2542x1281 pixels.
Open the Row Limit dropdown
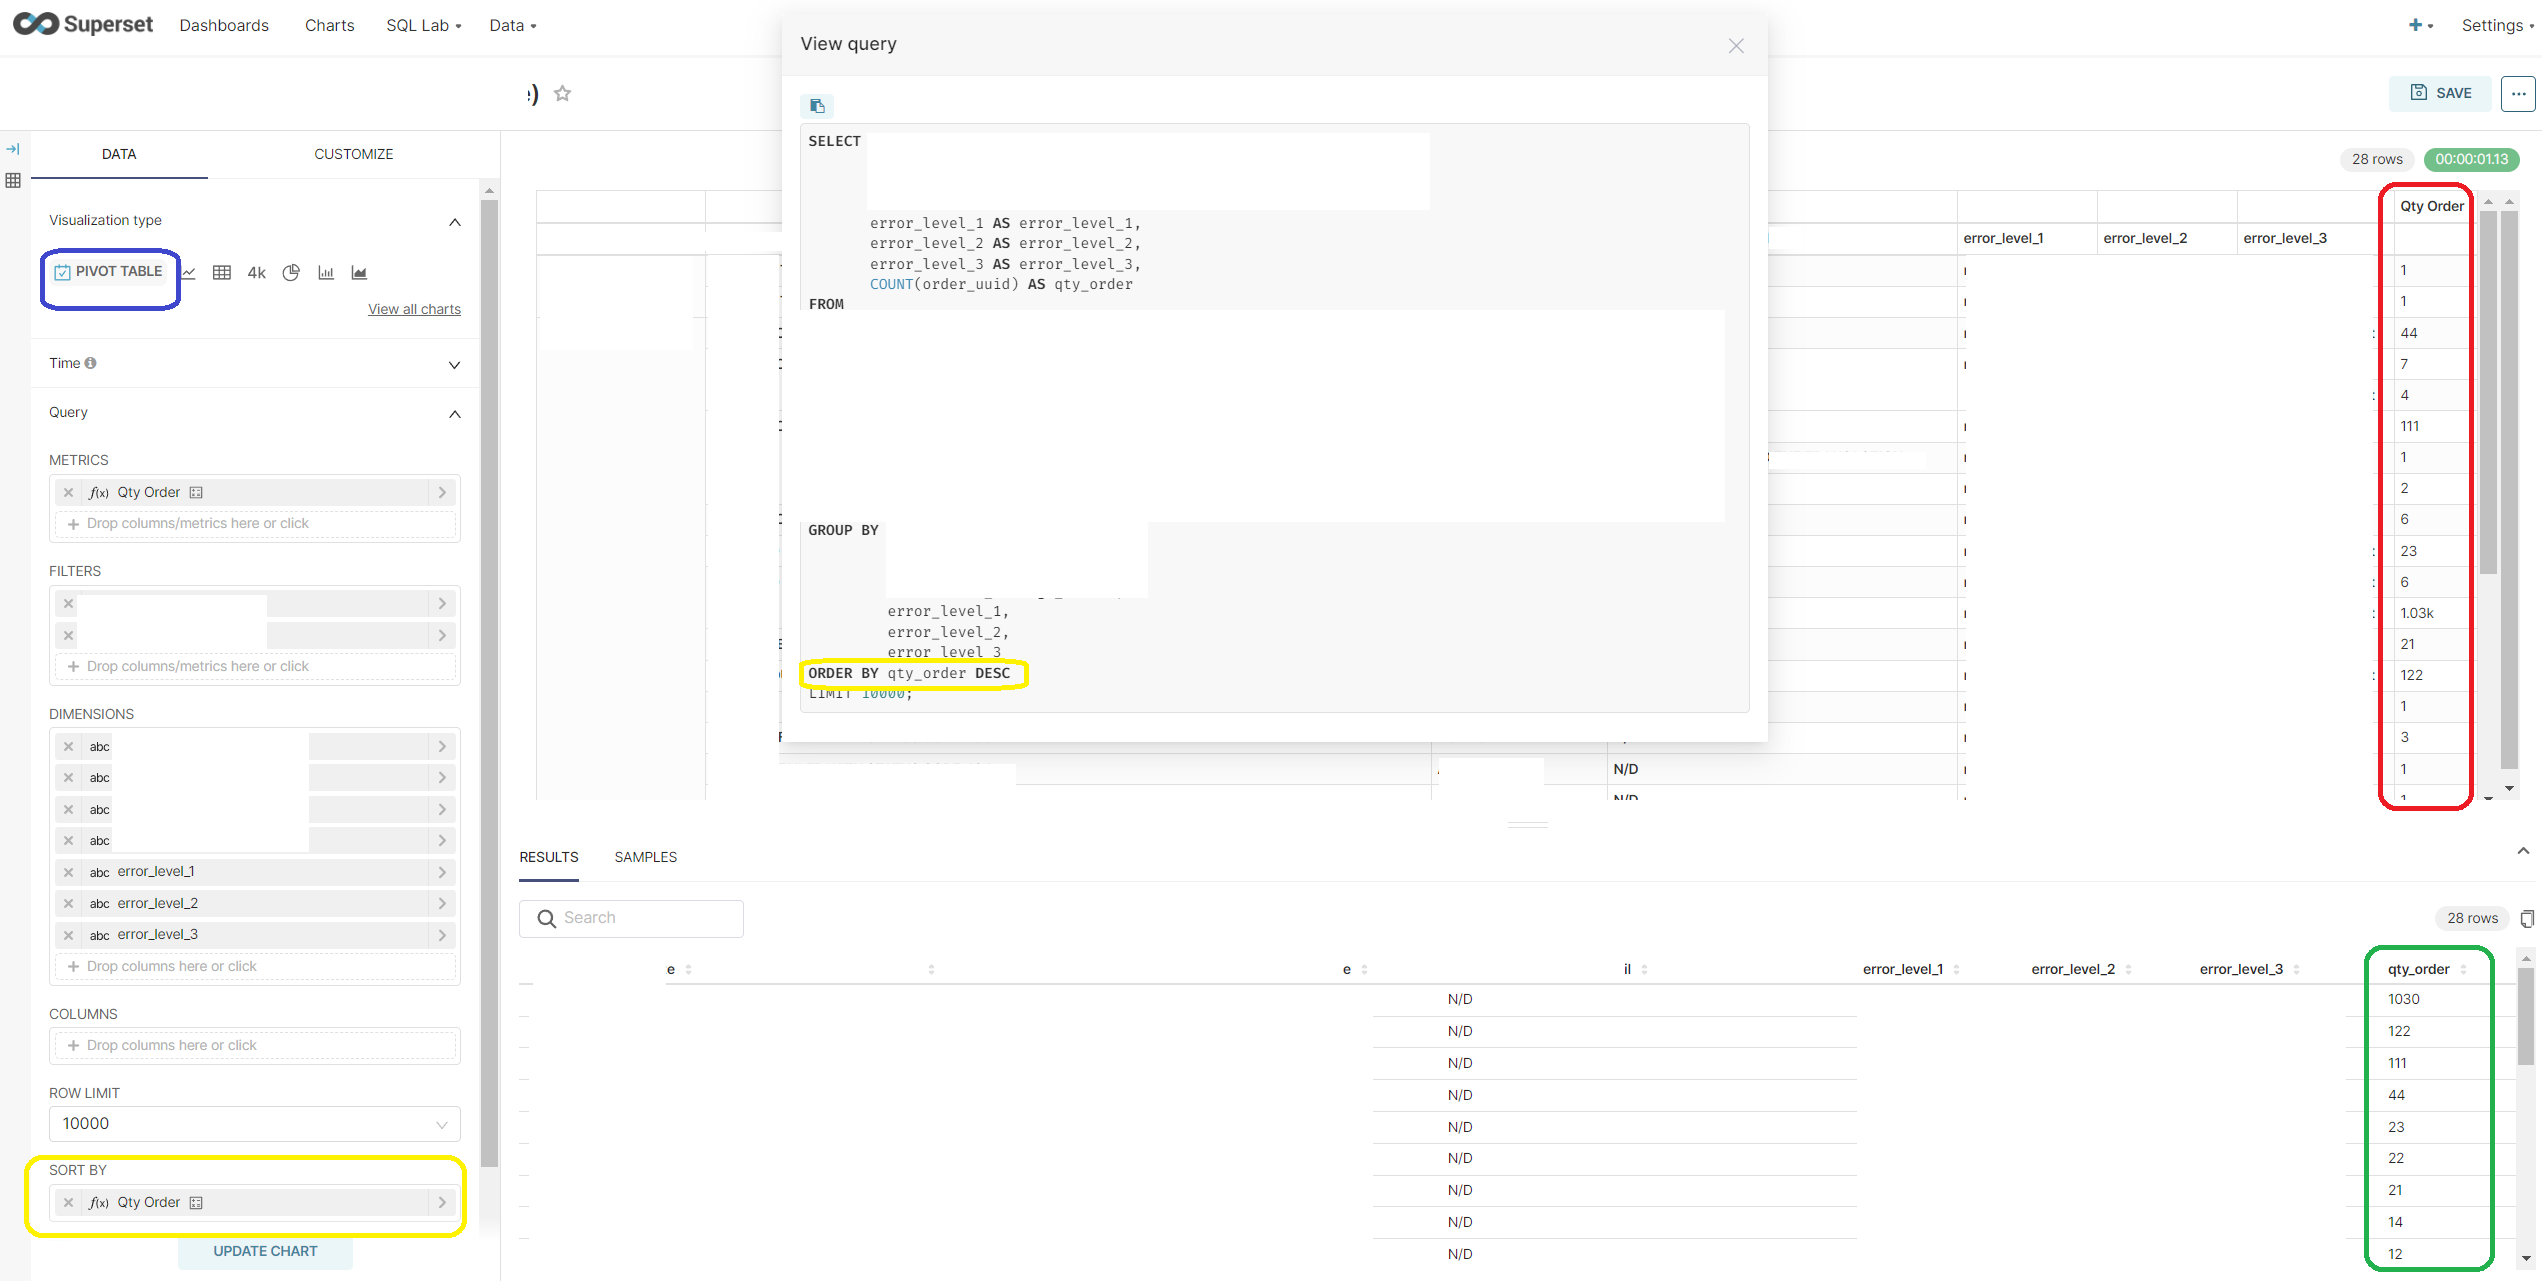254,1124
